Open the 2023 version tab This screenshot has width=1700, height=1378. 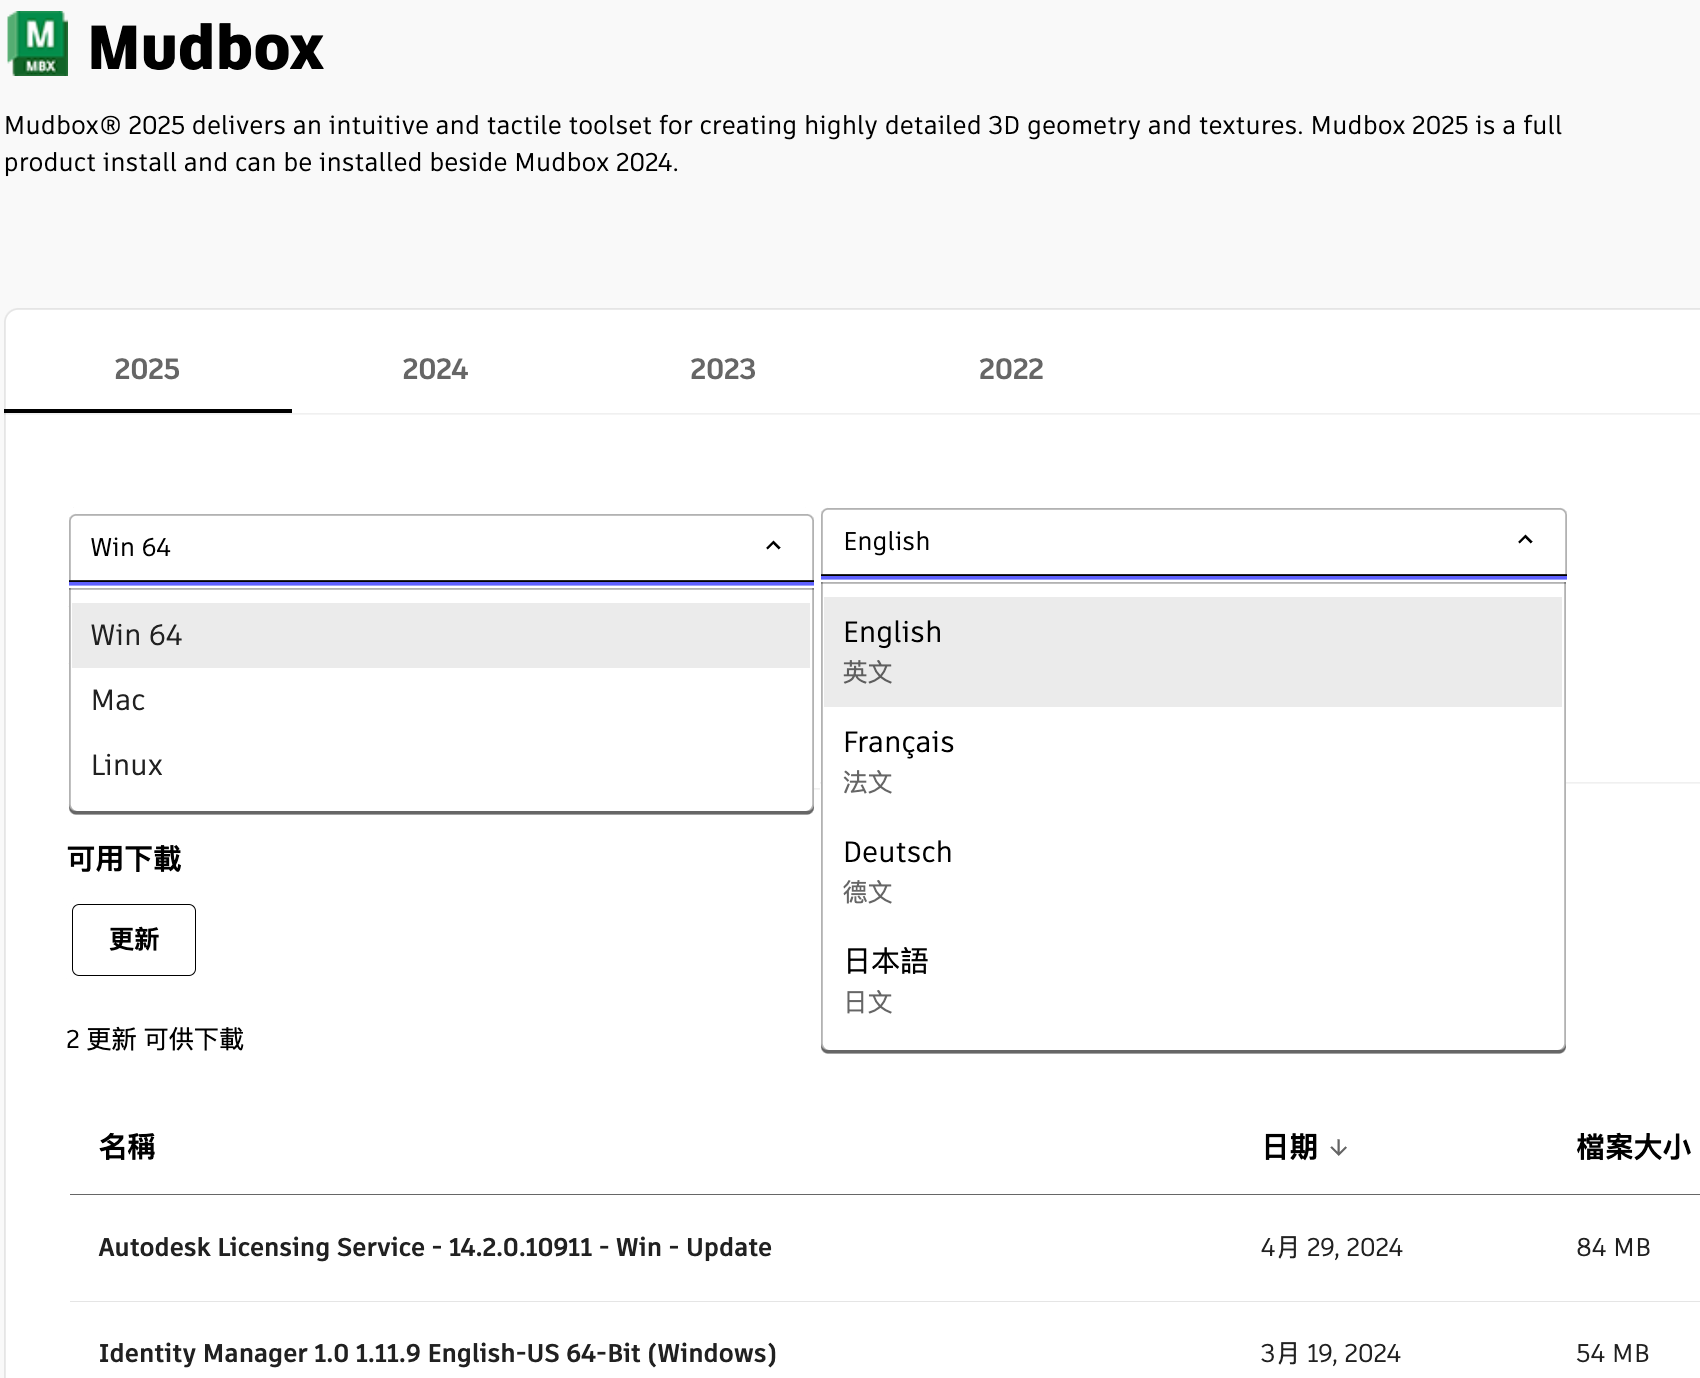[722, 369]
